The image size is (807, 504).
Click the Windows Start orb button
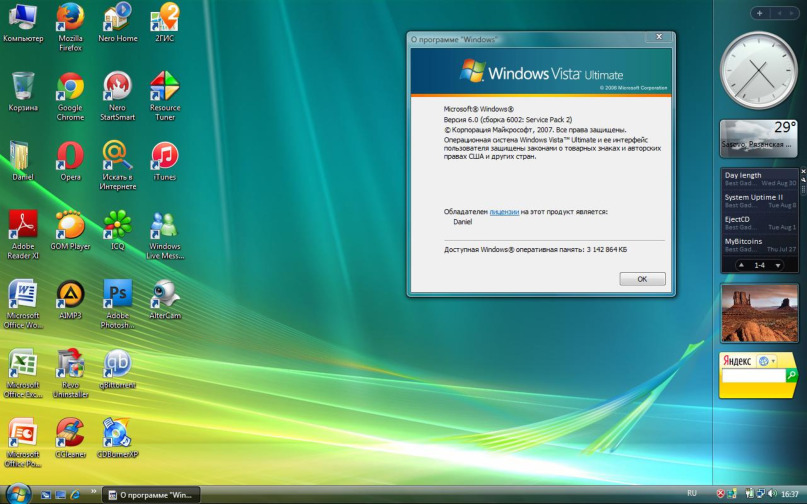[x=18, y=493]
